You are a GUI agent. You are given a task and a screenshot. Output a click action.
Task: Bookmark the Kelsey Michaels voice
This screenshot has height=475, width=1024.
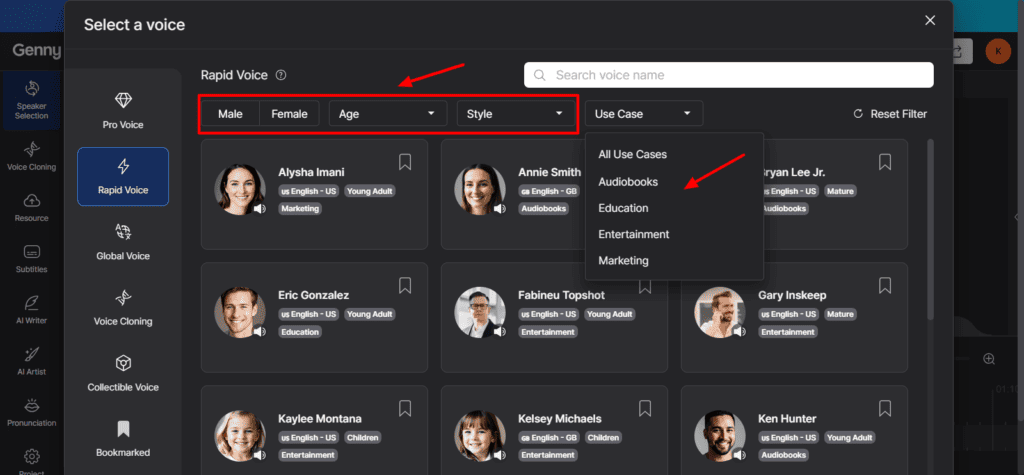[645, 408]
